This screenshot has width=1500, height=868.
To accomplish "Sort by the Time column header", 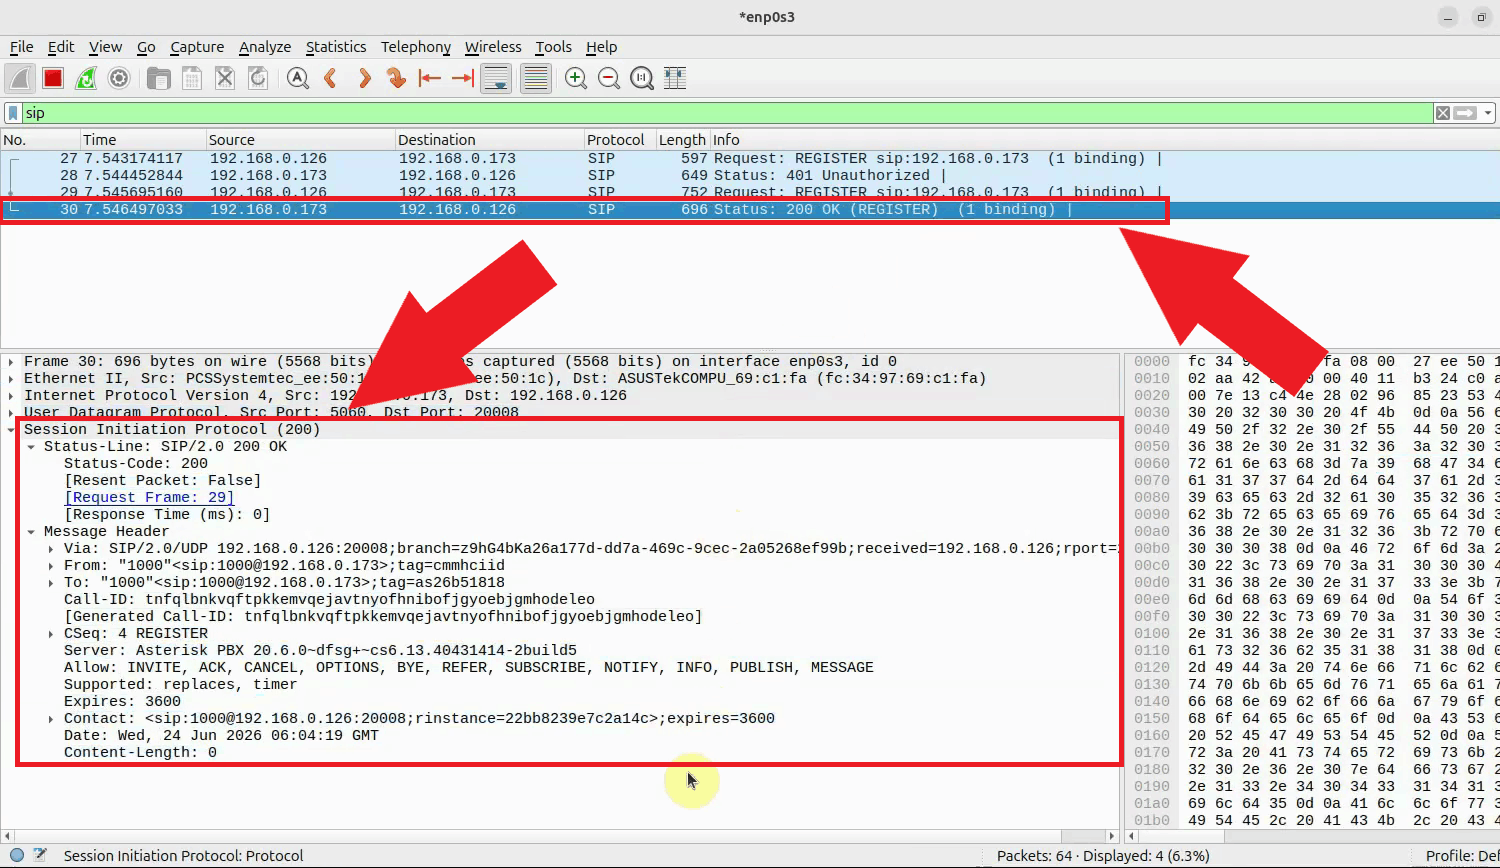I will (x=142, y=140).
